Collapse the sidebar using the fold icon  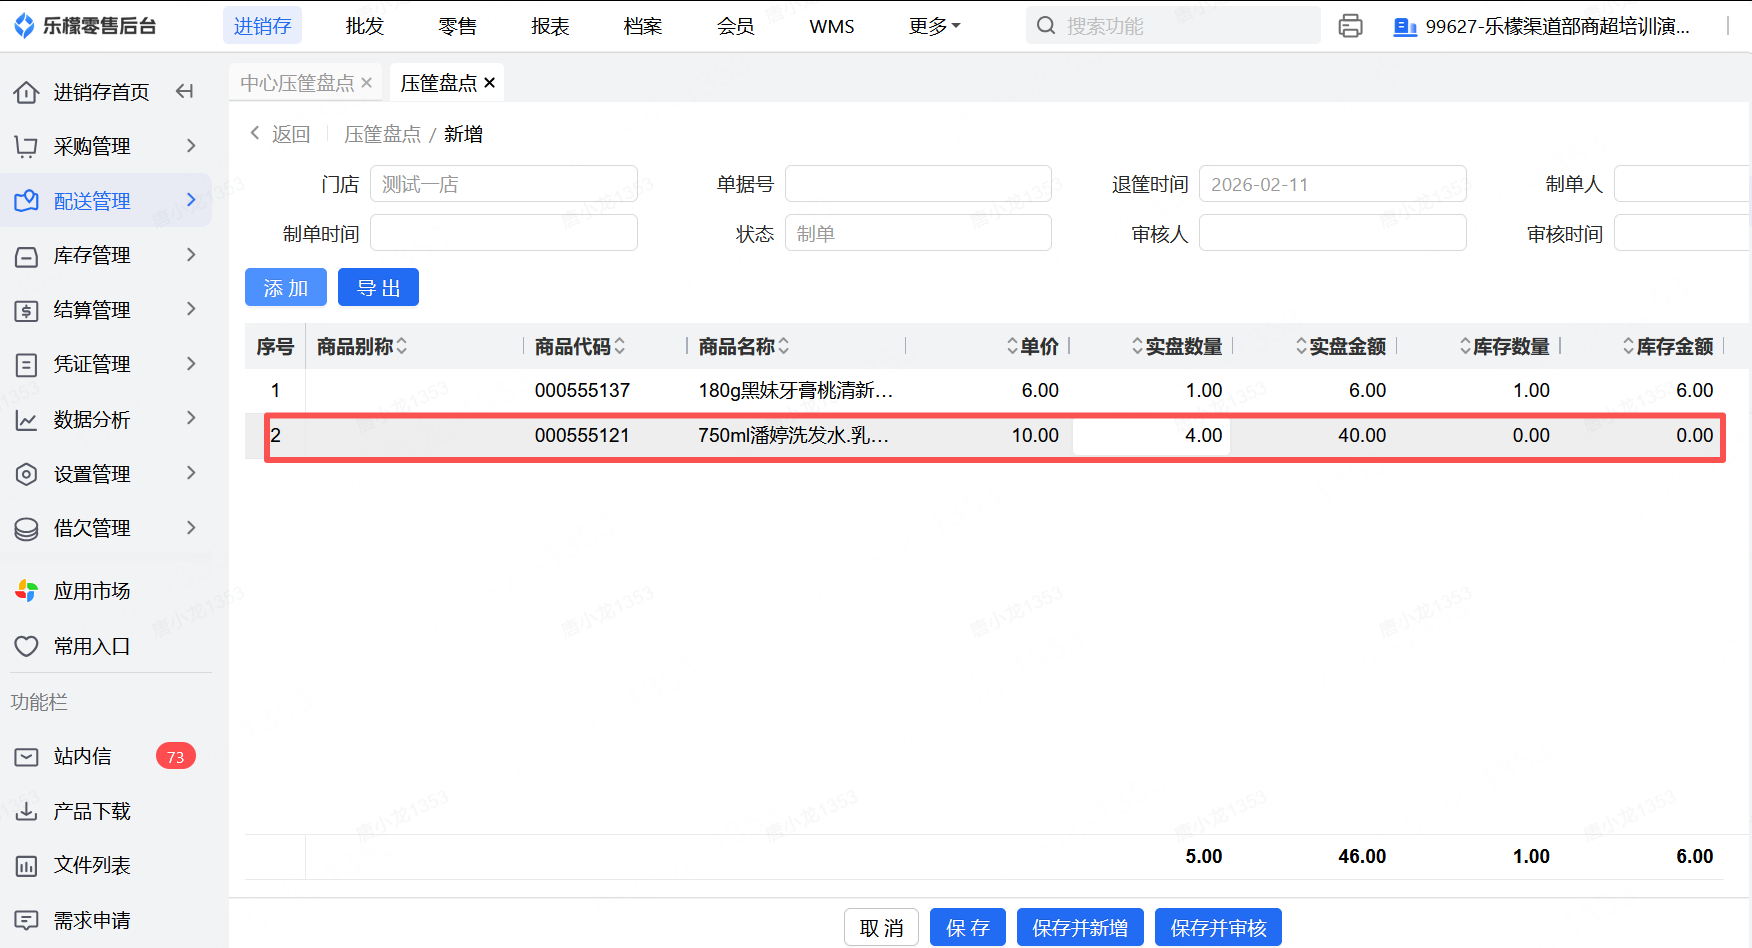pyautogui.click(x=184, y=92)
